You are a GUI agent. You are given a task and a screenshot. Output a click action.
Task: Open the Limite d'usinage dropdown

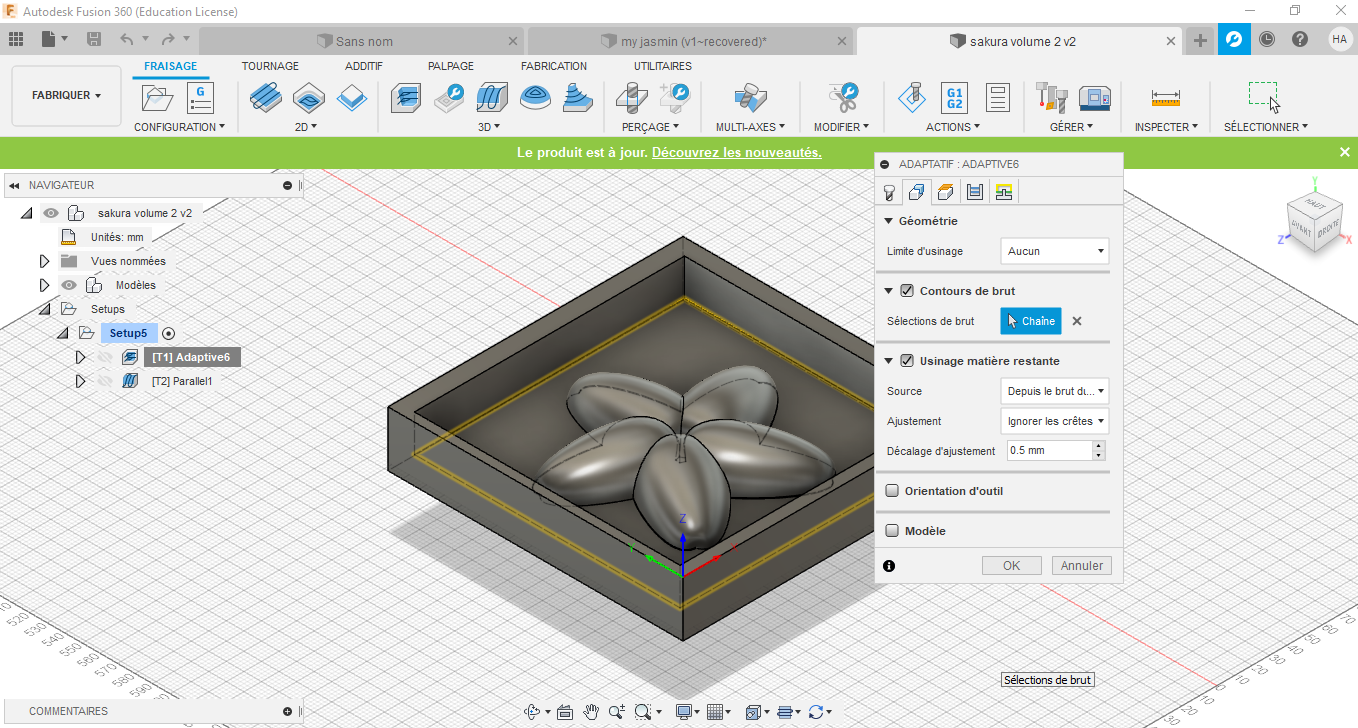1054,251
